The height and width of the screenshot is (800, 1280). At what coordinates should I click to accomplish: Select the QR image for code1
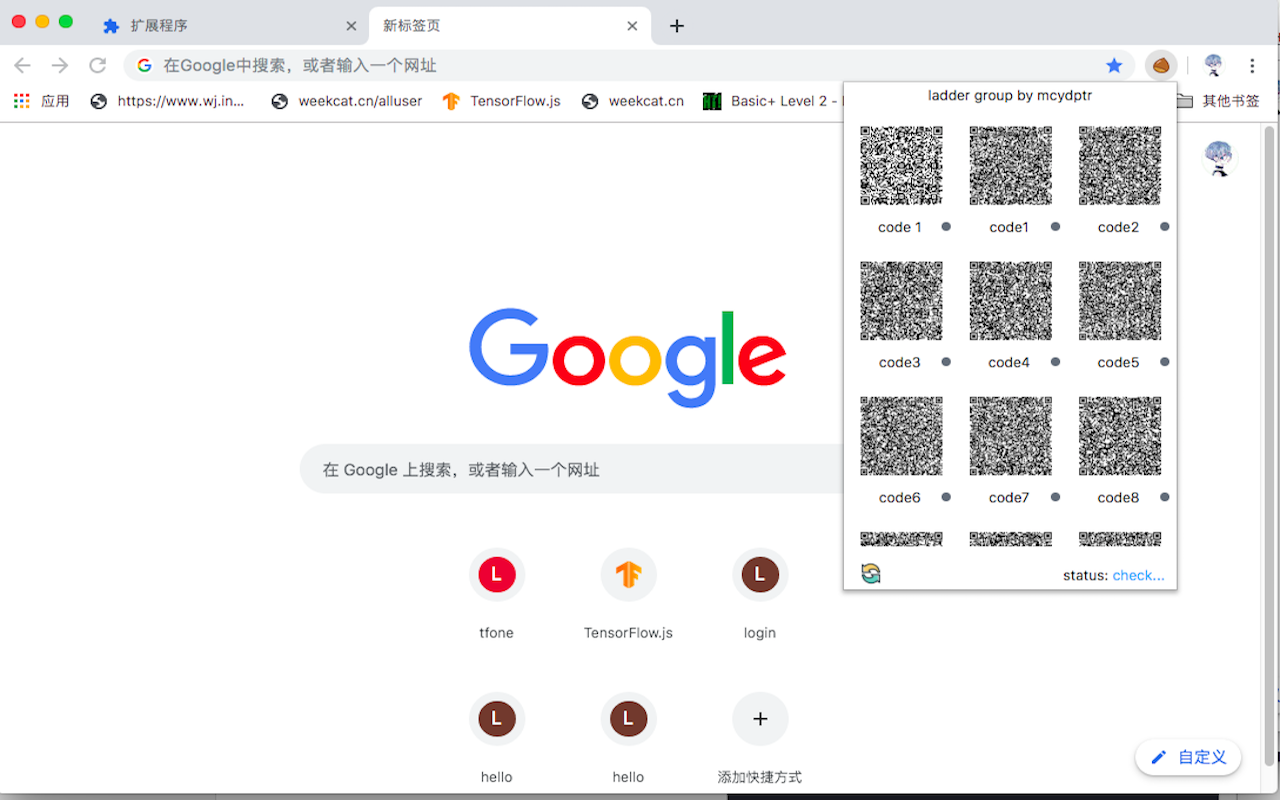(x=1010, y=165)
